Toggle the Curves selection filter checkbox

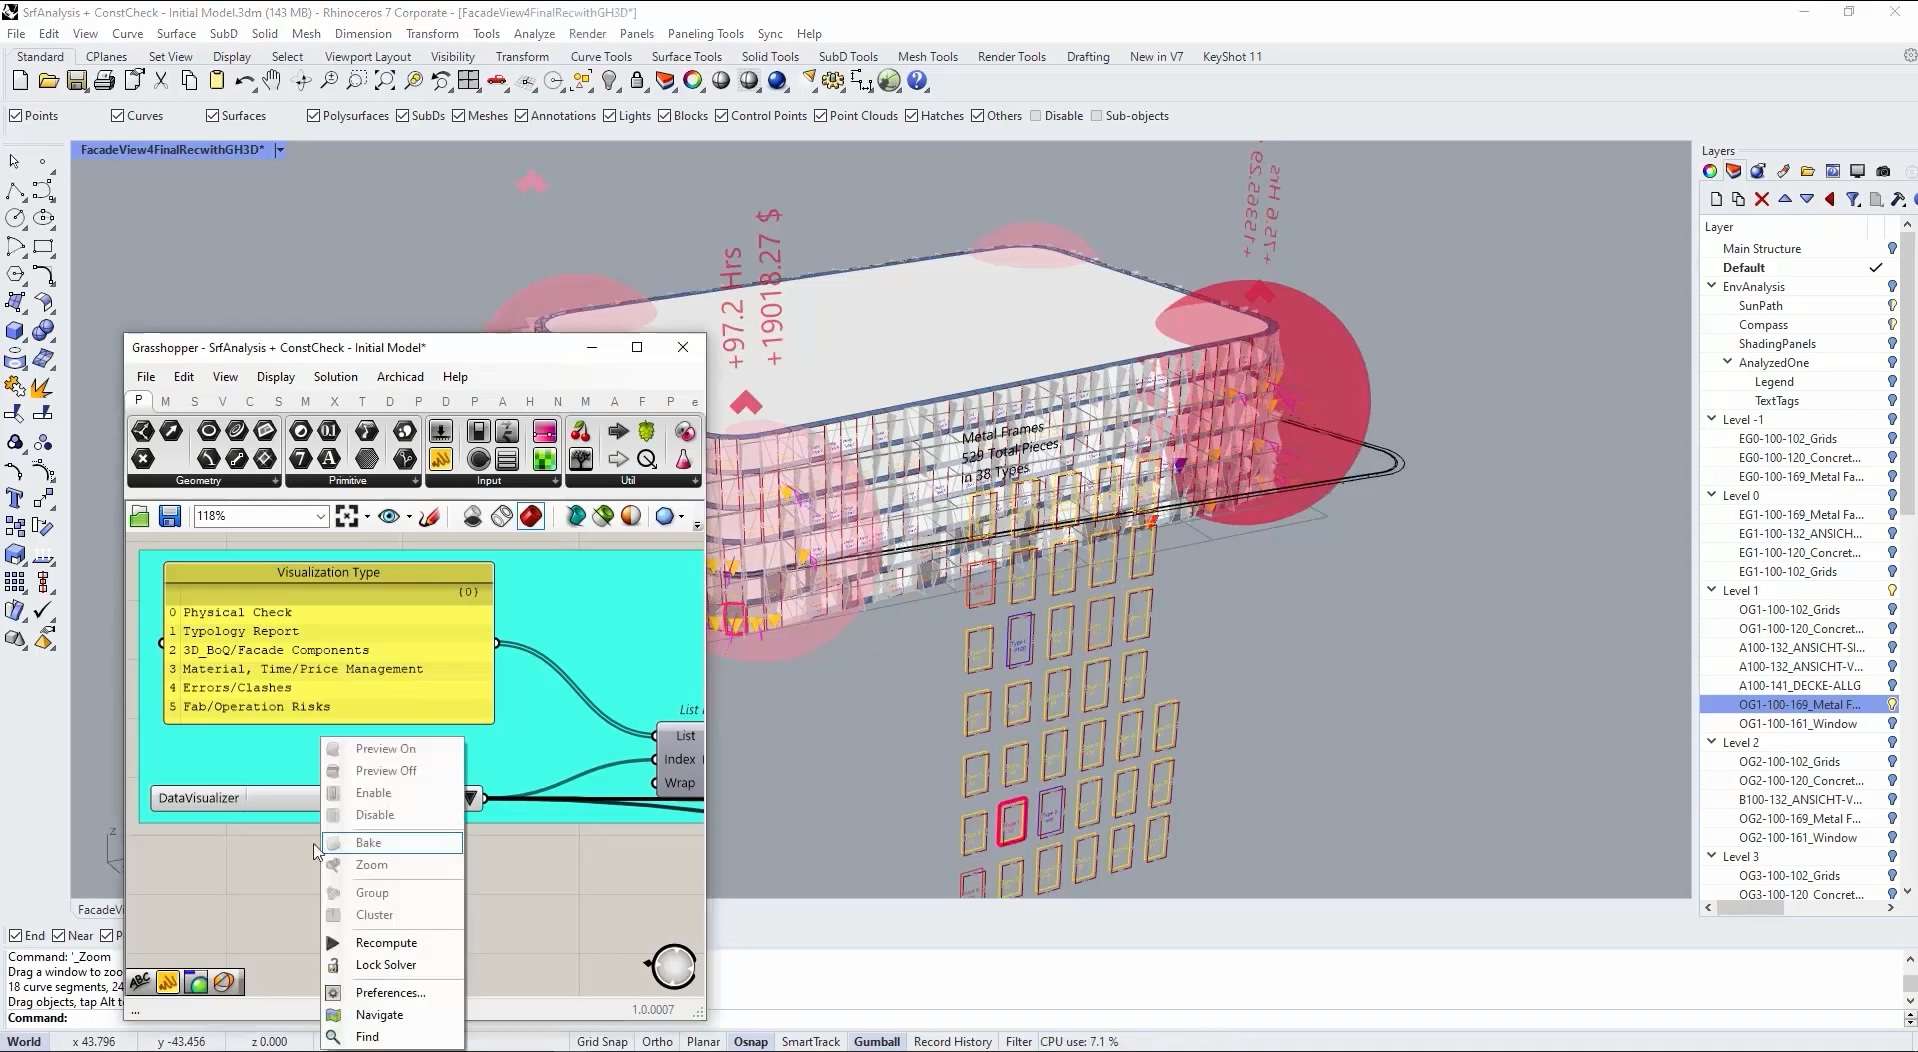tap(118, 116)
